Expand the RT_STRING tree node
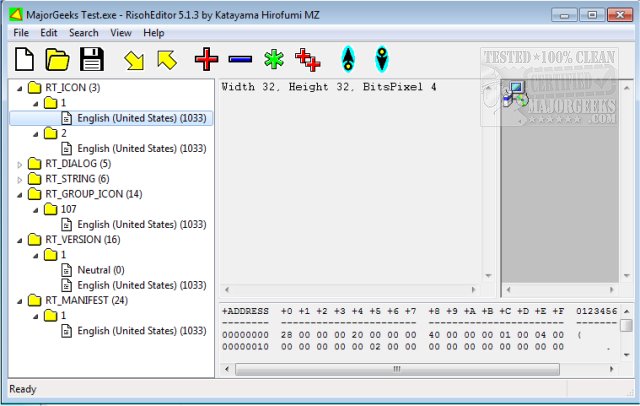The height and width of the screenshot is (406, 640). click(x=20, y=180)
